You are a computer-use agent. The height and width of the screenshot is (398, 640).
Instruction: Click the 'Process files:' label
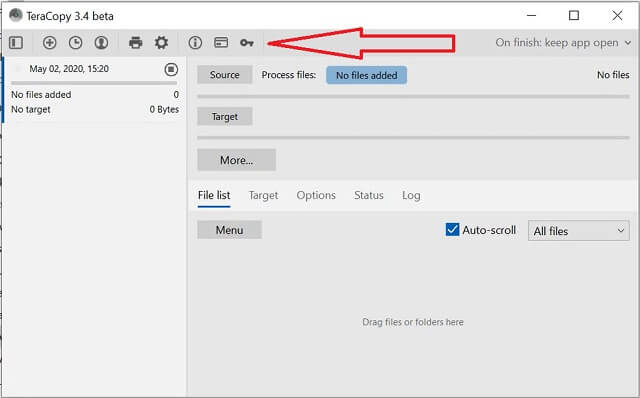click(x=289, y=75)
